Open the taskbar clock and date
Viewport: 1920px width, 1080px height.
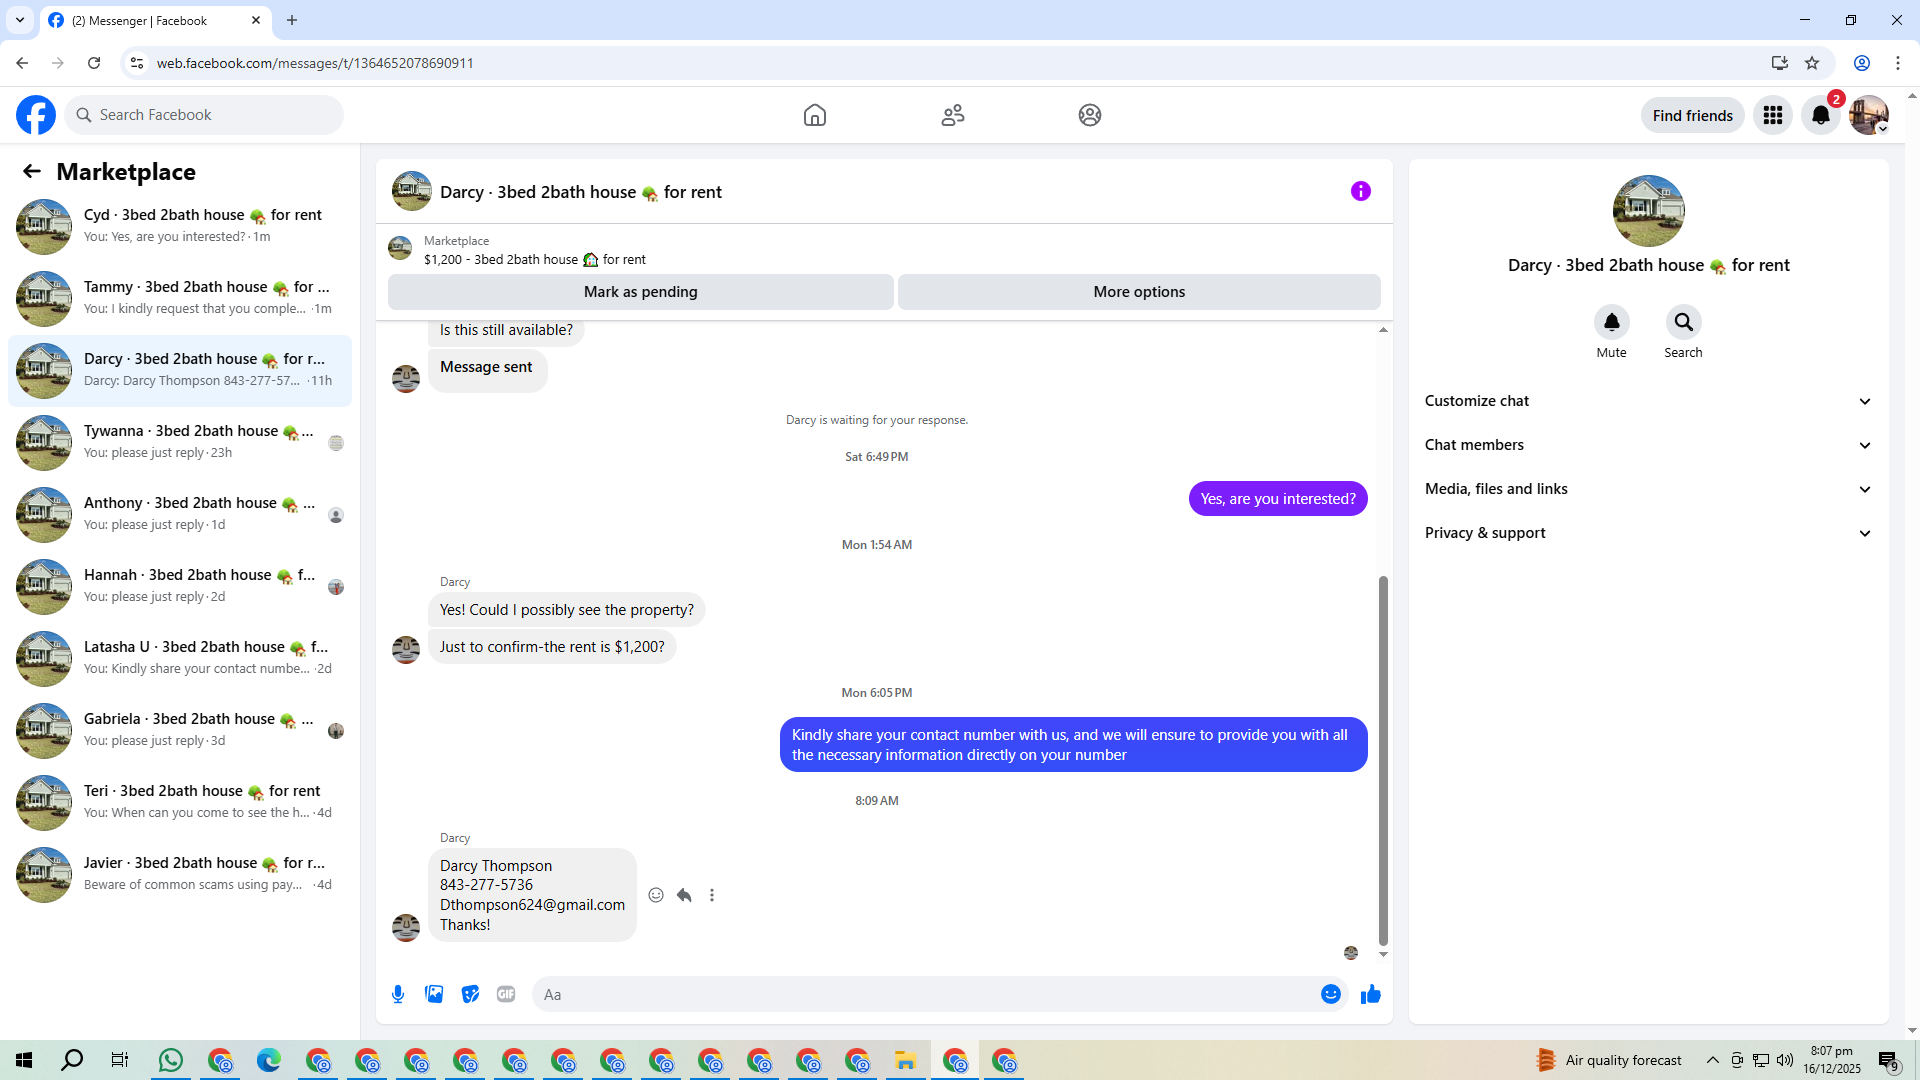[x=1831, y=1060]
